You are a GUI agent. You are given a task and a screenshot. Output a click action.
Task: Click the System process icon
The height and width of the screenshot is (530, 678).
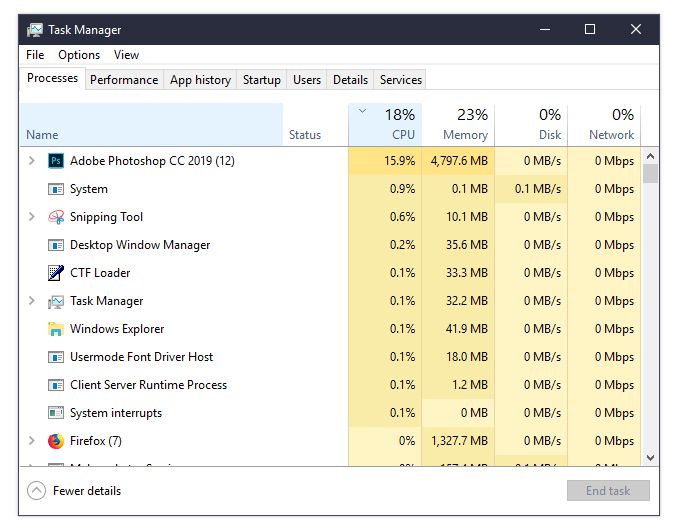56,189
